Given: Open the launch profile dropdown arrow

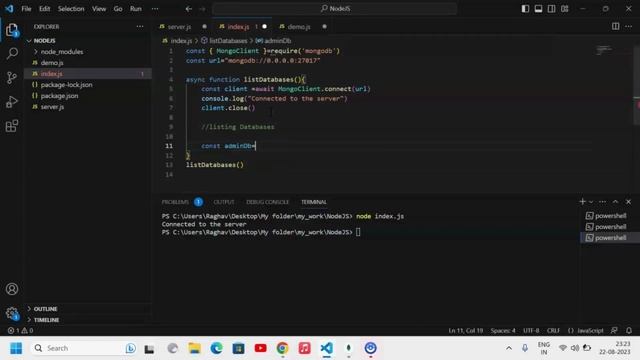Looking at the screenshot, I should coord(591,202).
